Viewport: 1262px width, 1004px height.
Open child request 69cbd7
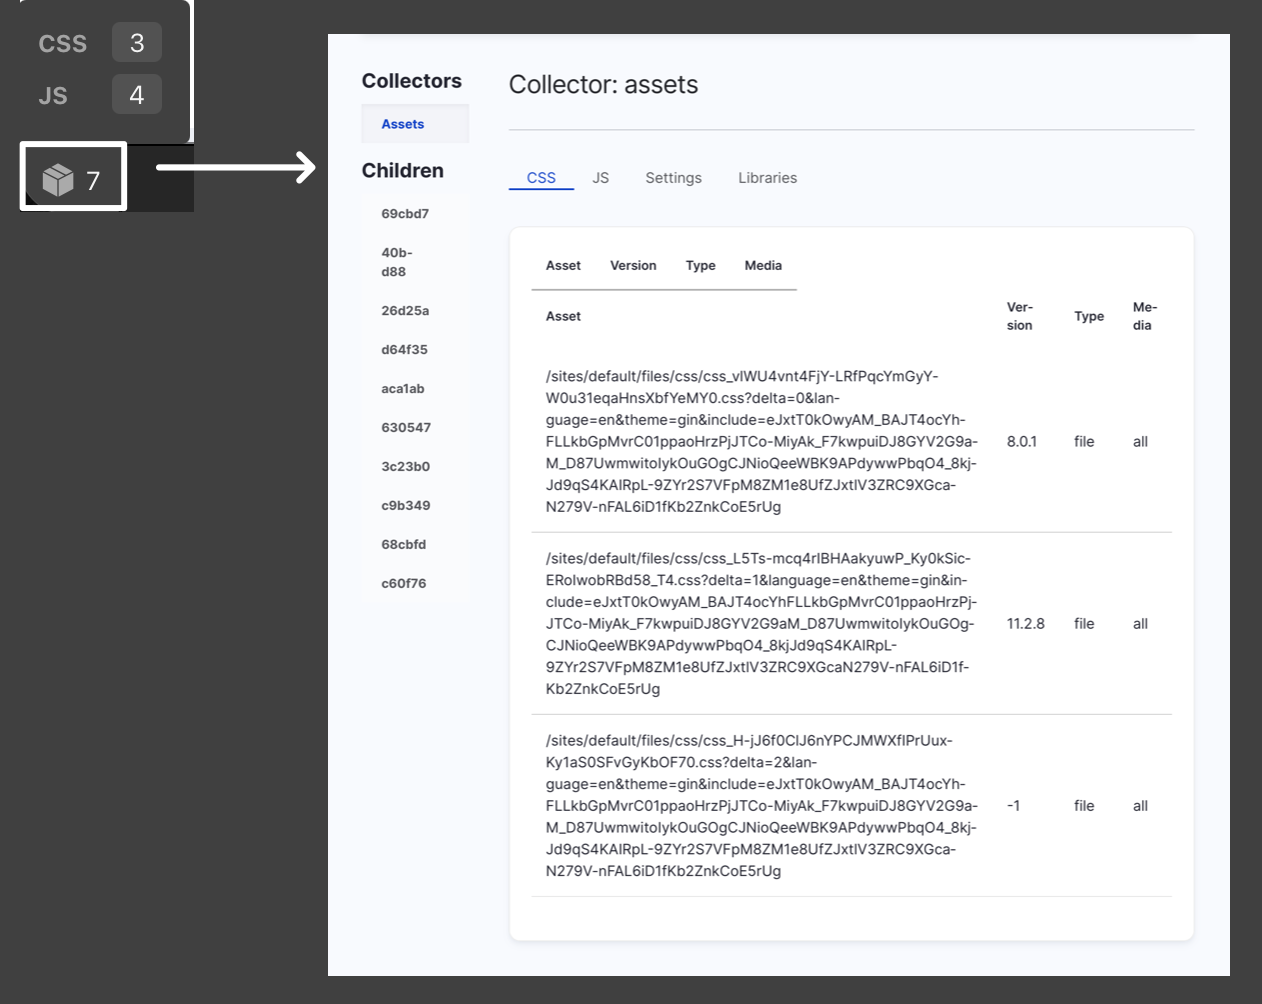[x=405, y=214]
